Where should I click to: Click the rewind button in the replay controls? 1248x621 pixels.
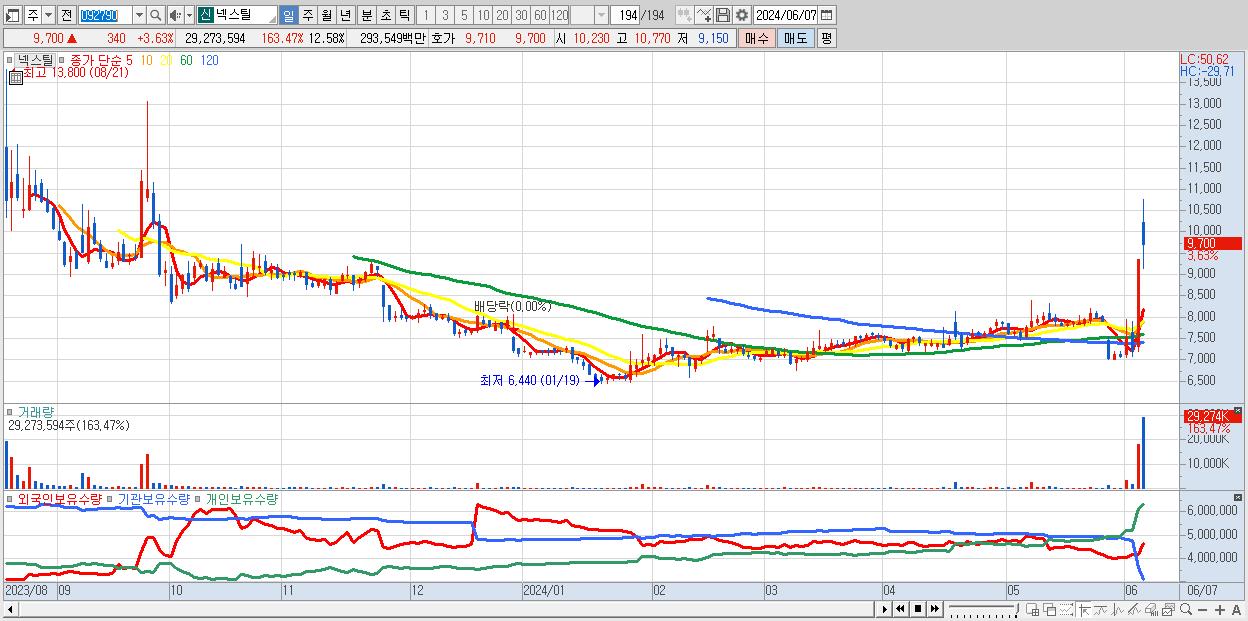coord(900,609)
